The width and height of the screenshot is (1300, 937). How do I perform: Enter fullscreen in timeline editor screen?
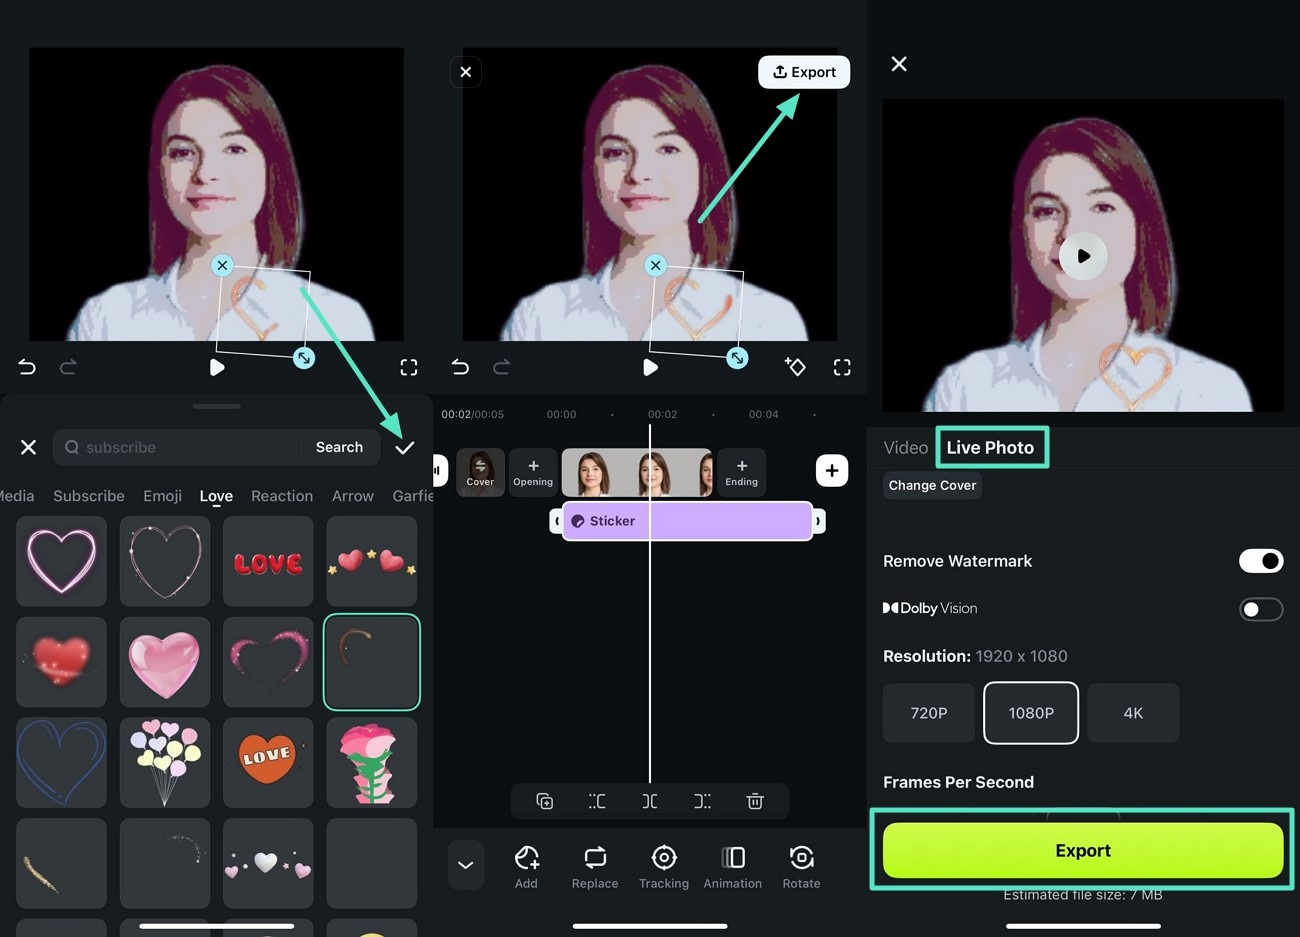(842, 367)
